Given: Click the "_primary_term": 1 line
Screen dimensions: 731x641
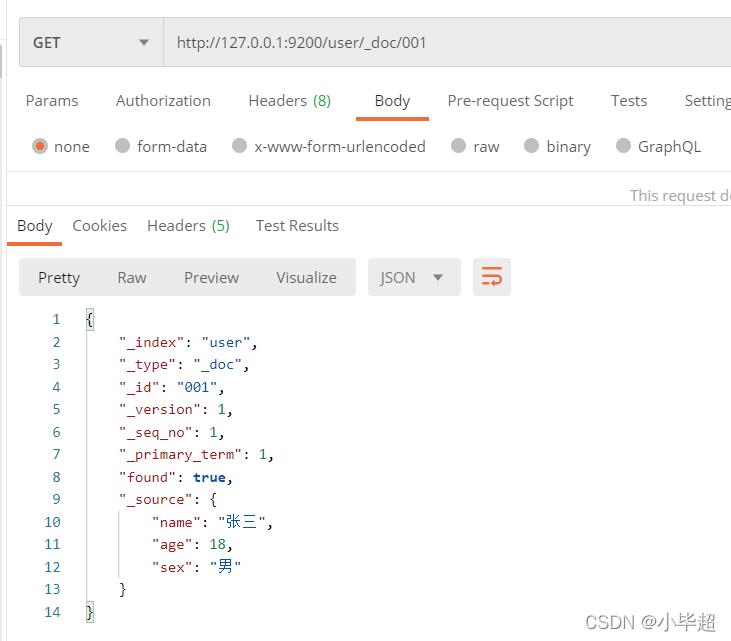Looking at the screenshot, I should coord(196,455).
